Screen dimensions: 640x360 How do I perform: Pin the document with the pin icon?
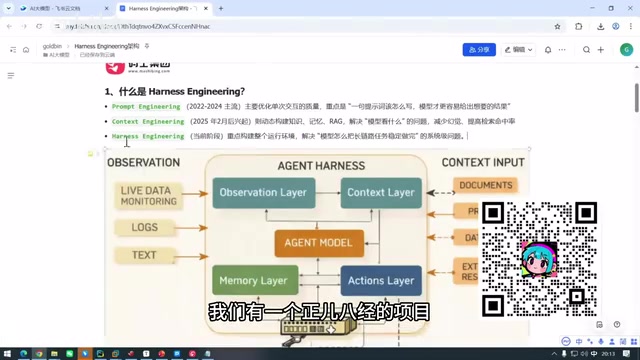(x=147, y=46)
